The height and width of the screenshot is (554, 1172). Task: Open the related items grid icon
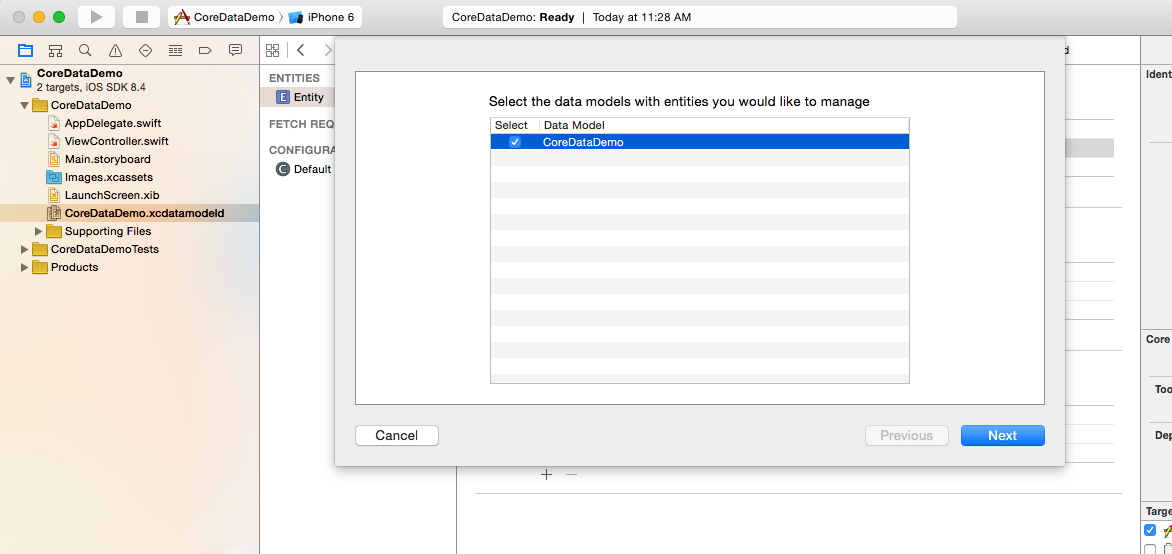272,50
